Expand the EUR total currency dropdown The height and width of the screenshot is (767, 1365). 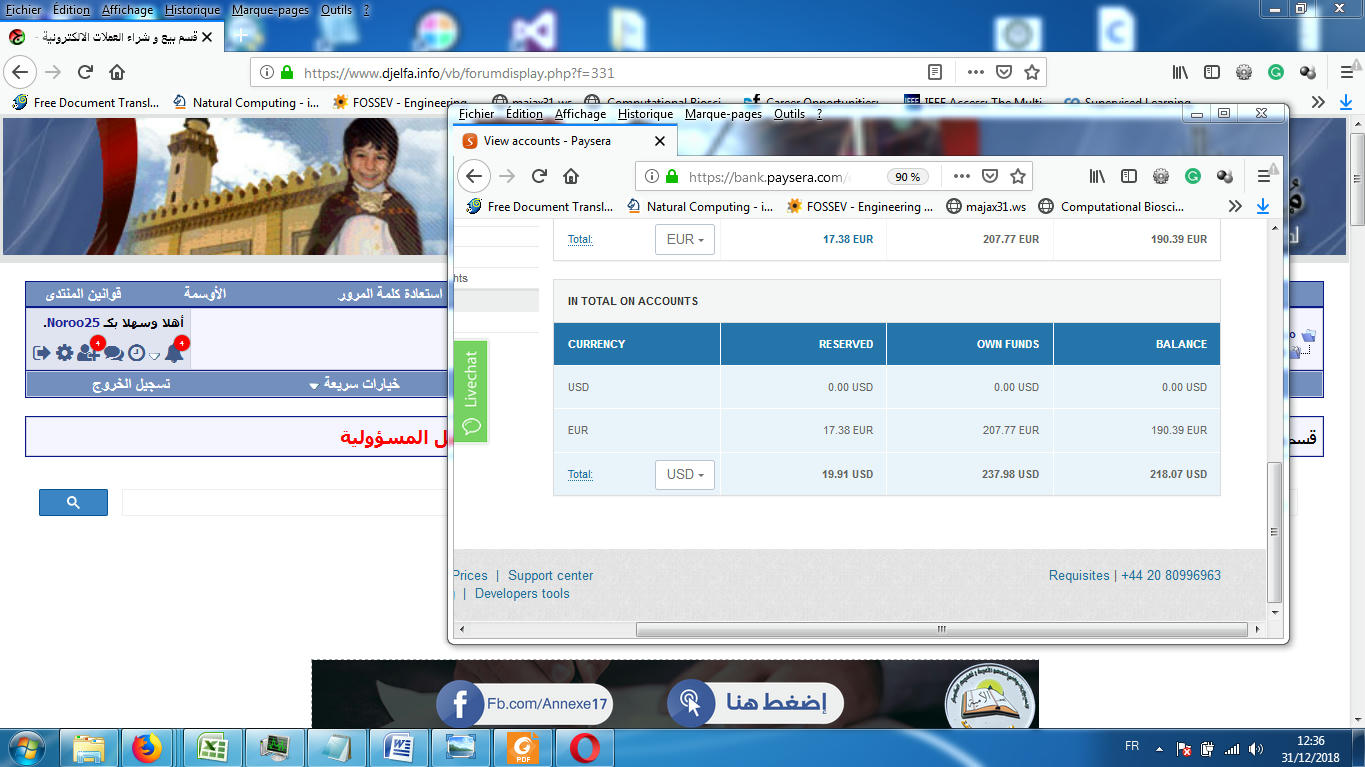coord(685,240)
